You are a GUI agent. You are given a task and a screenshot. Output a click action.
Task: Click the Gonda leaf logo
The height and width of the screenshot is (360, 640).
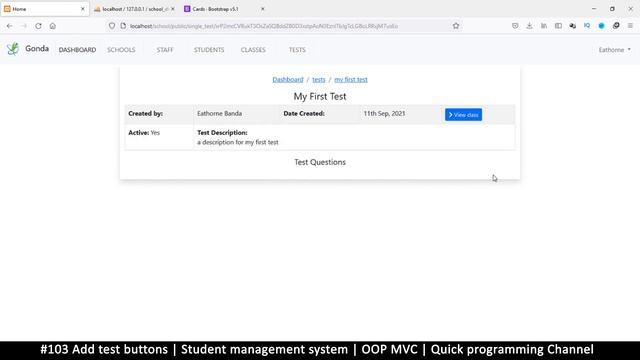point(13,49)
